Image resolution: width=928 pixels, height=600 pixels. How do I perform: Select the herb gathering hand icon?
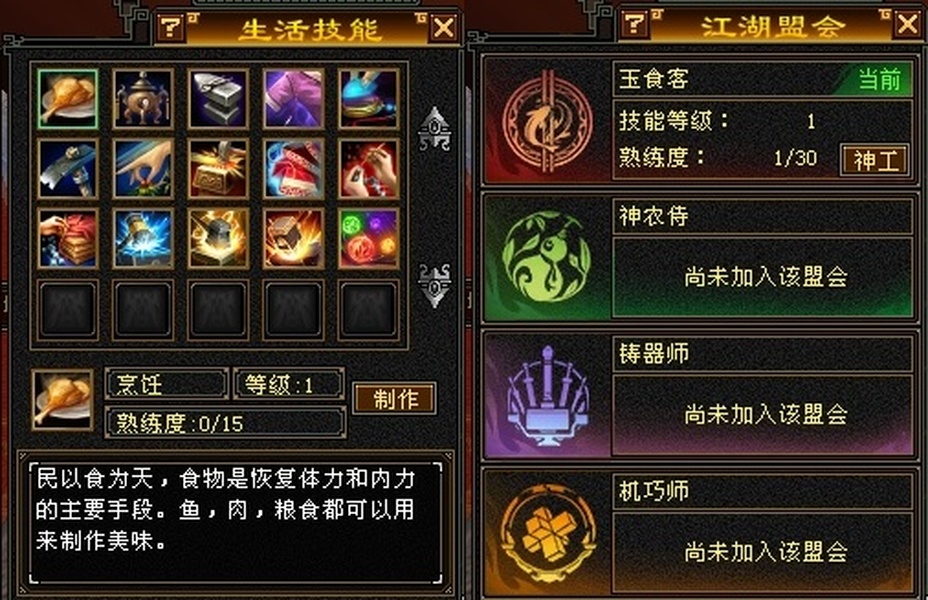143,169
